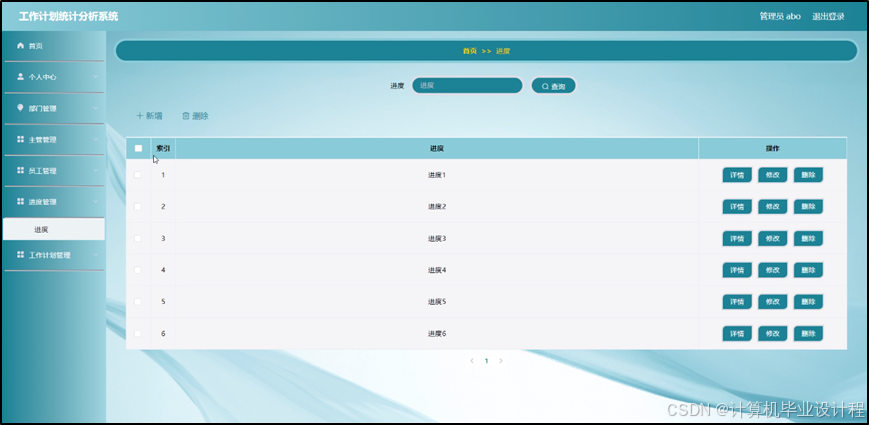869x425 pixels.
Task: Go to next page arrow
Action: 501,361
